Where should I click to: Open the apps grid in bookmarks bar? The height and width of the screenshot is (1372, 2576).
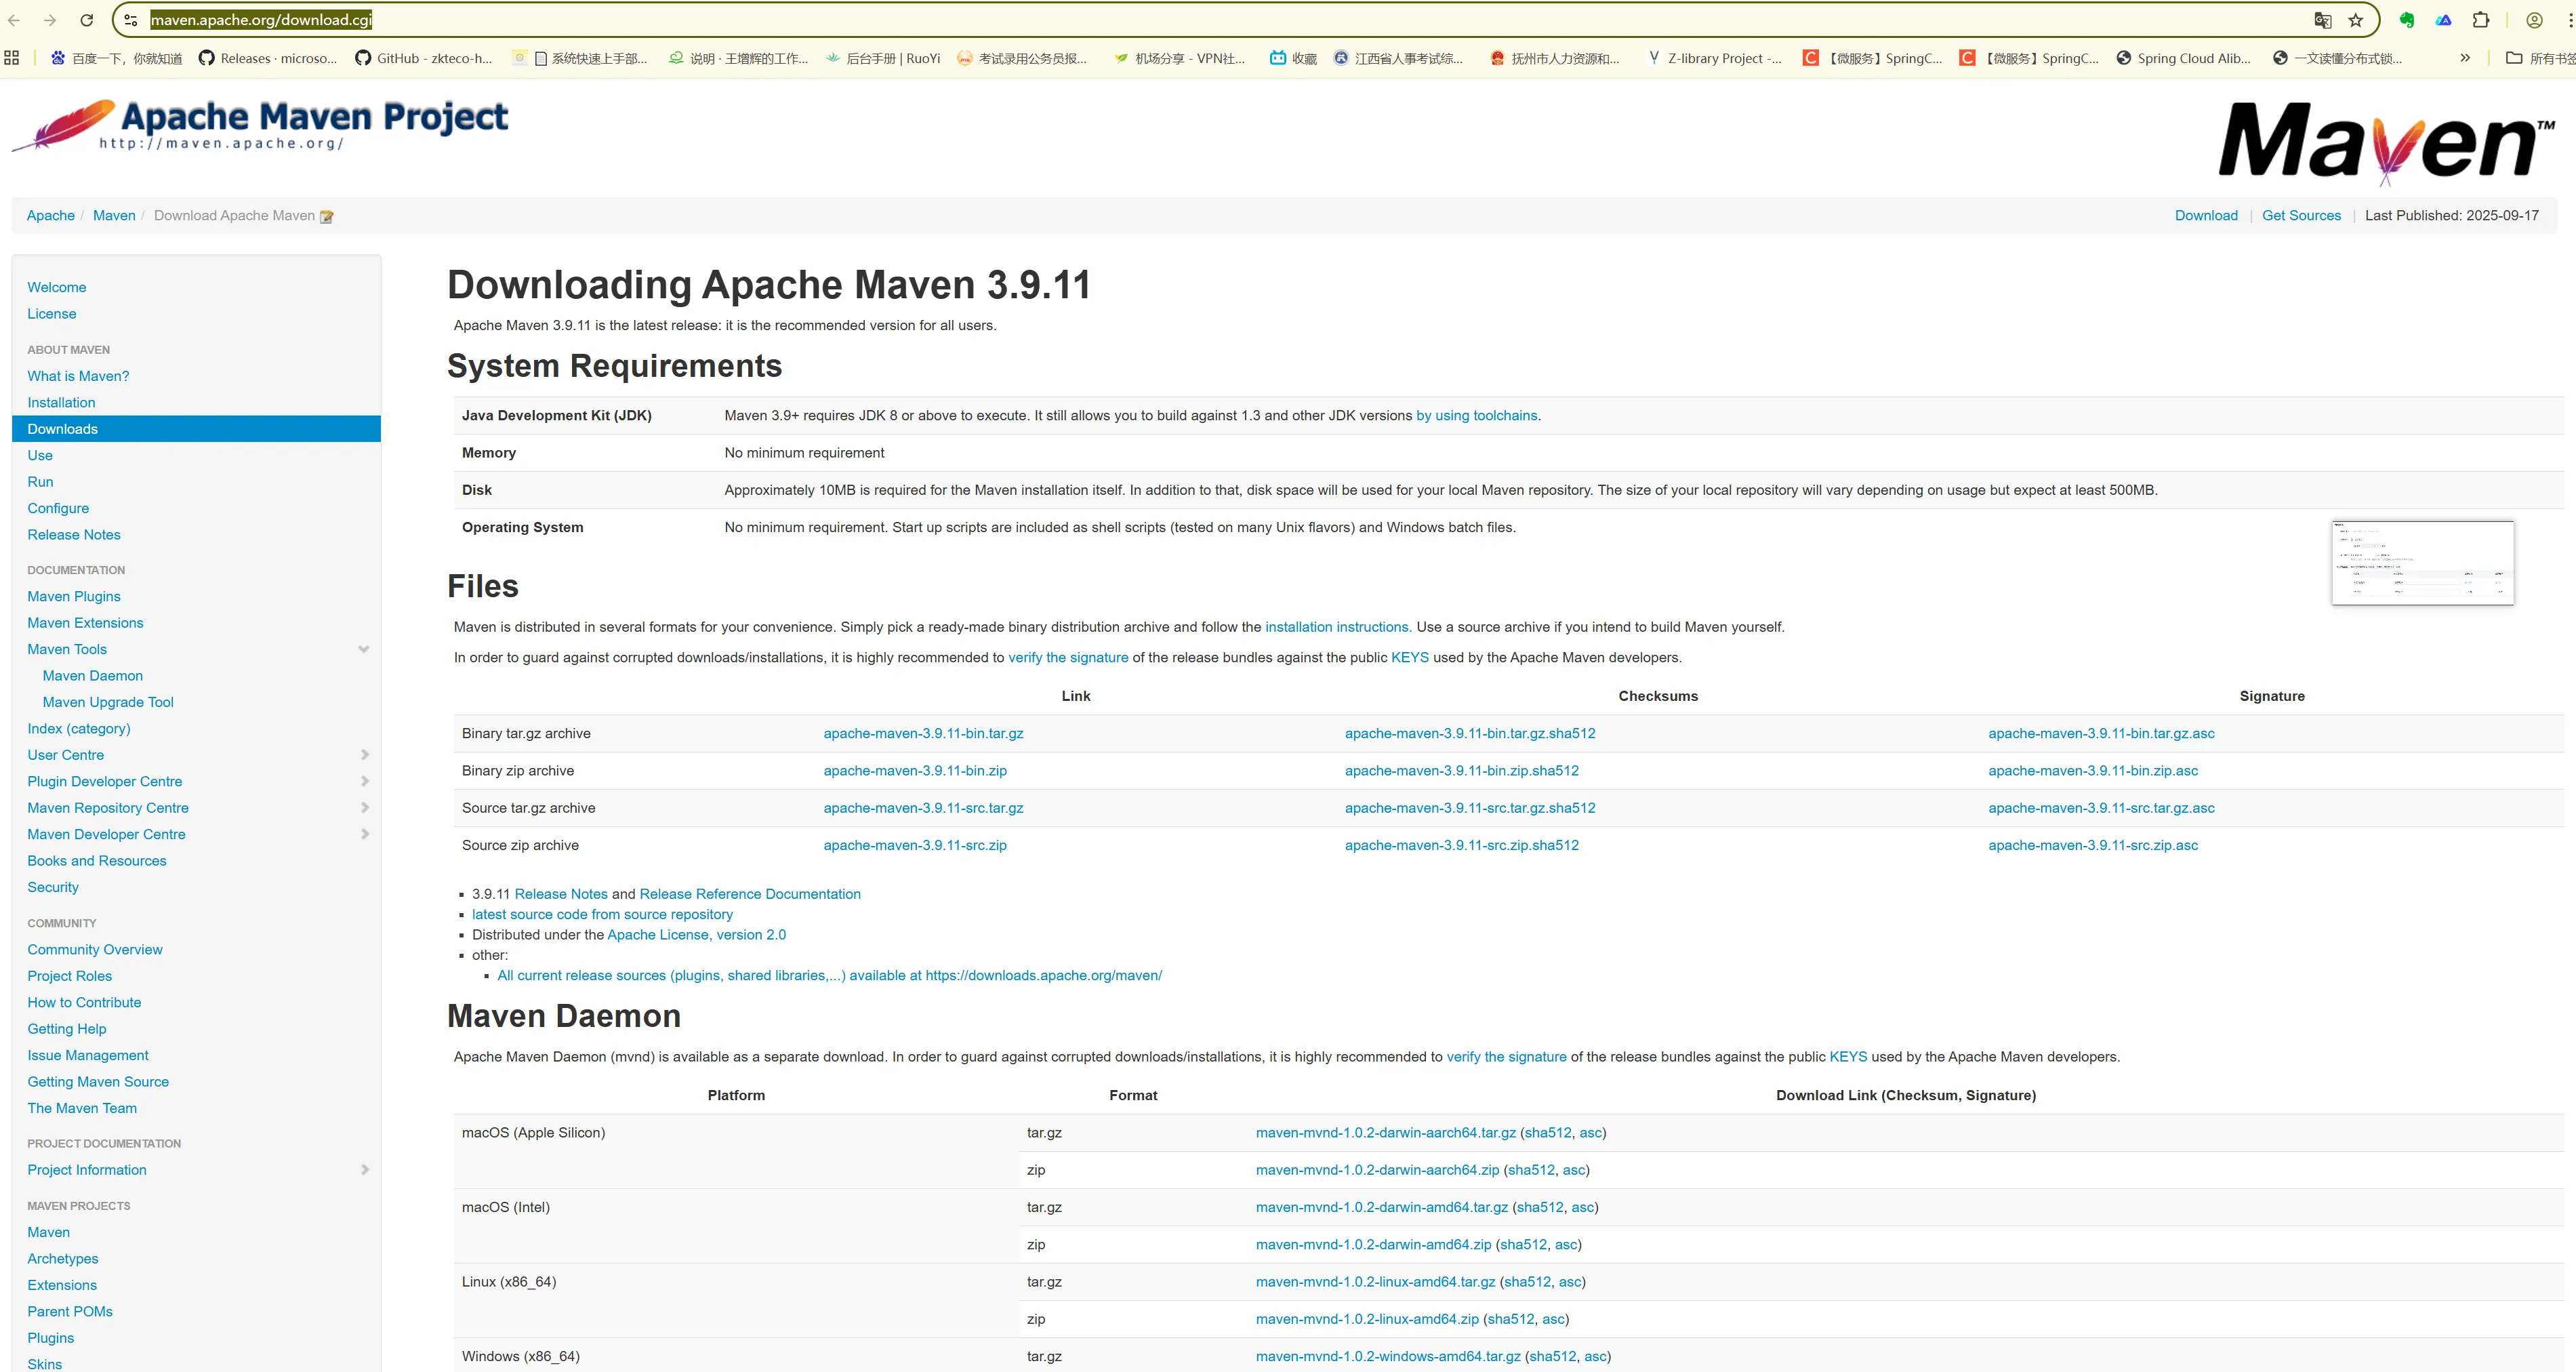[x=12, y=58]
